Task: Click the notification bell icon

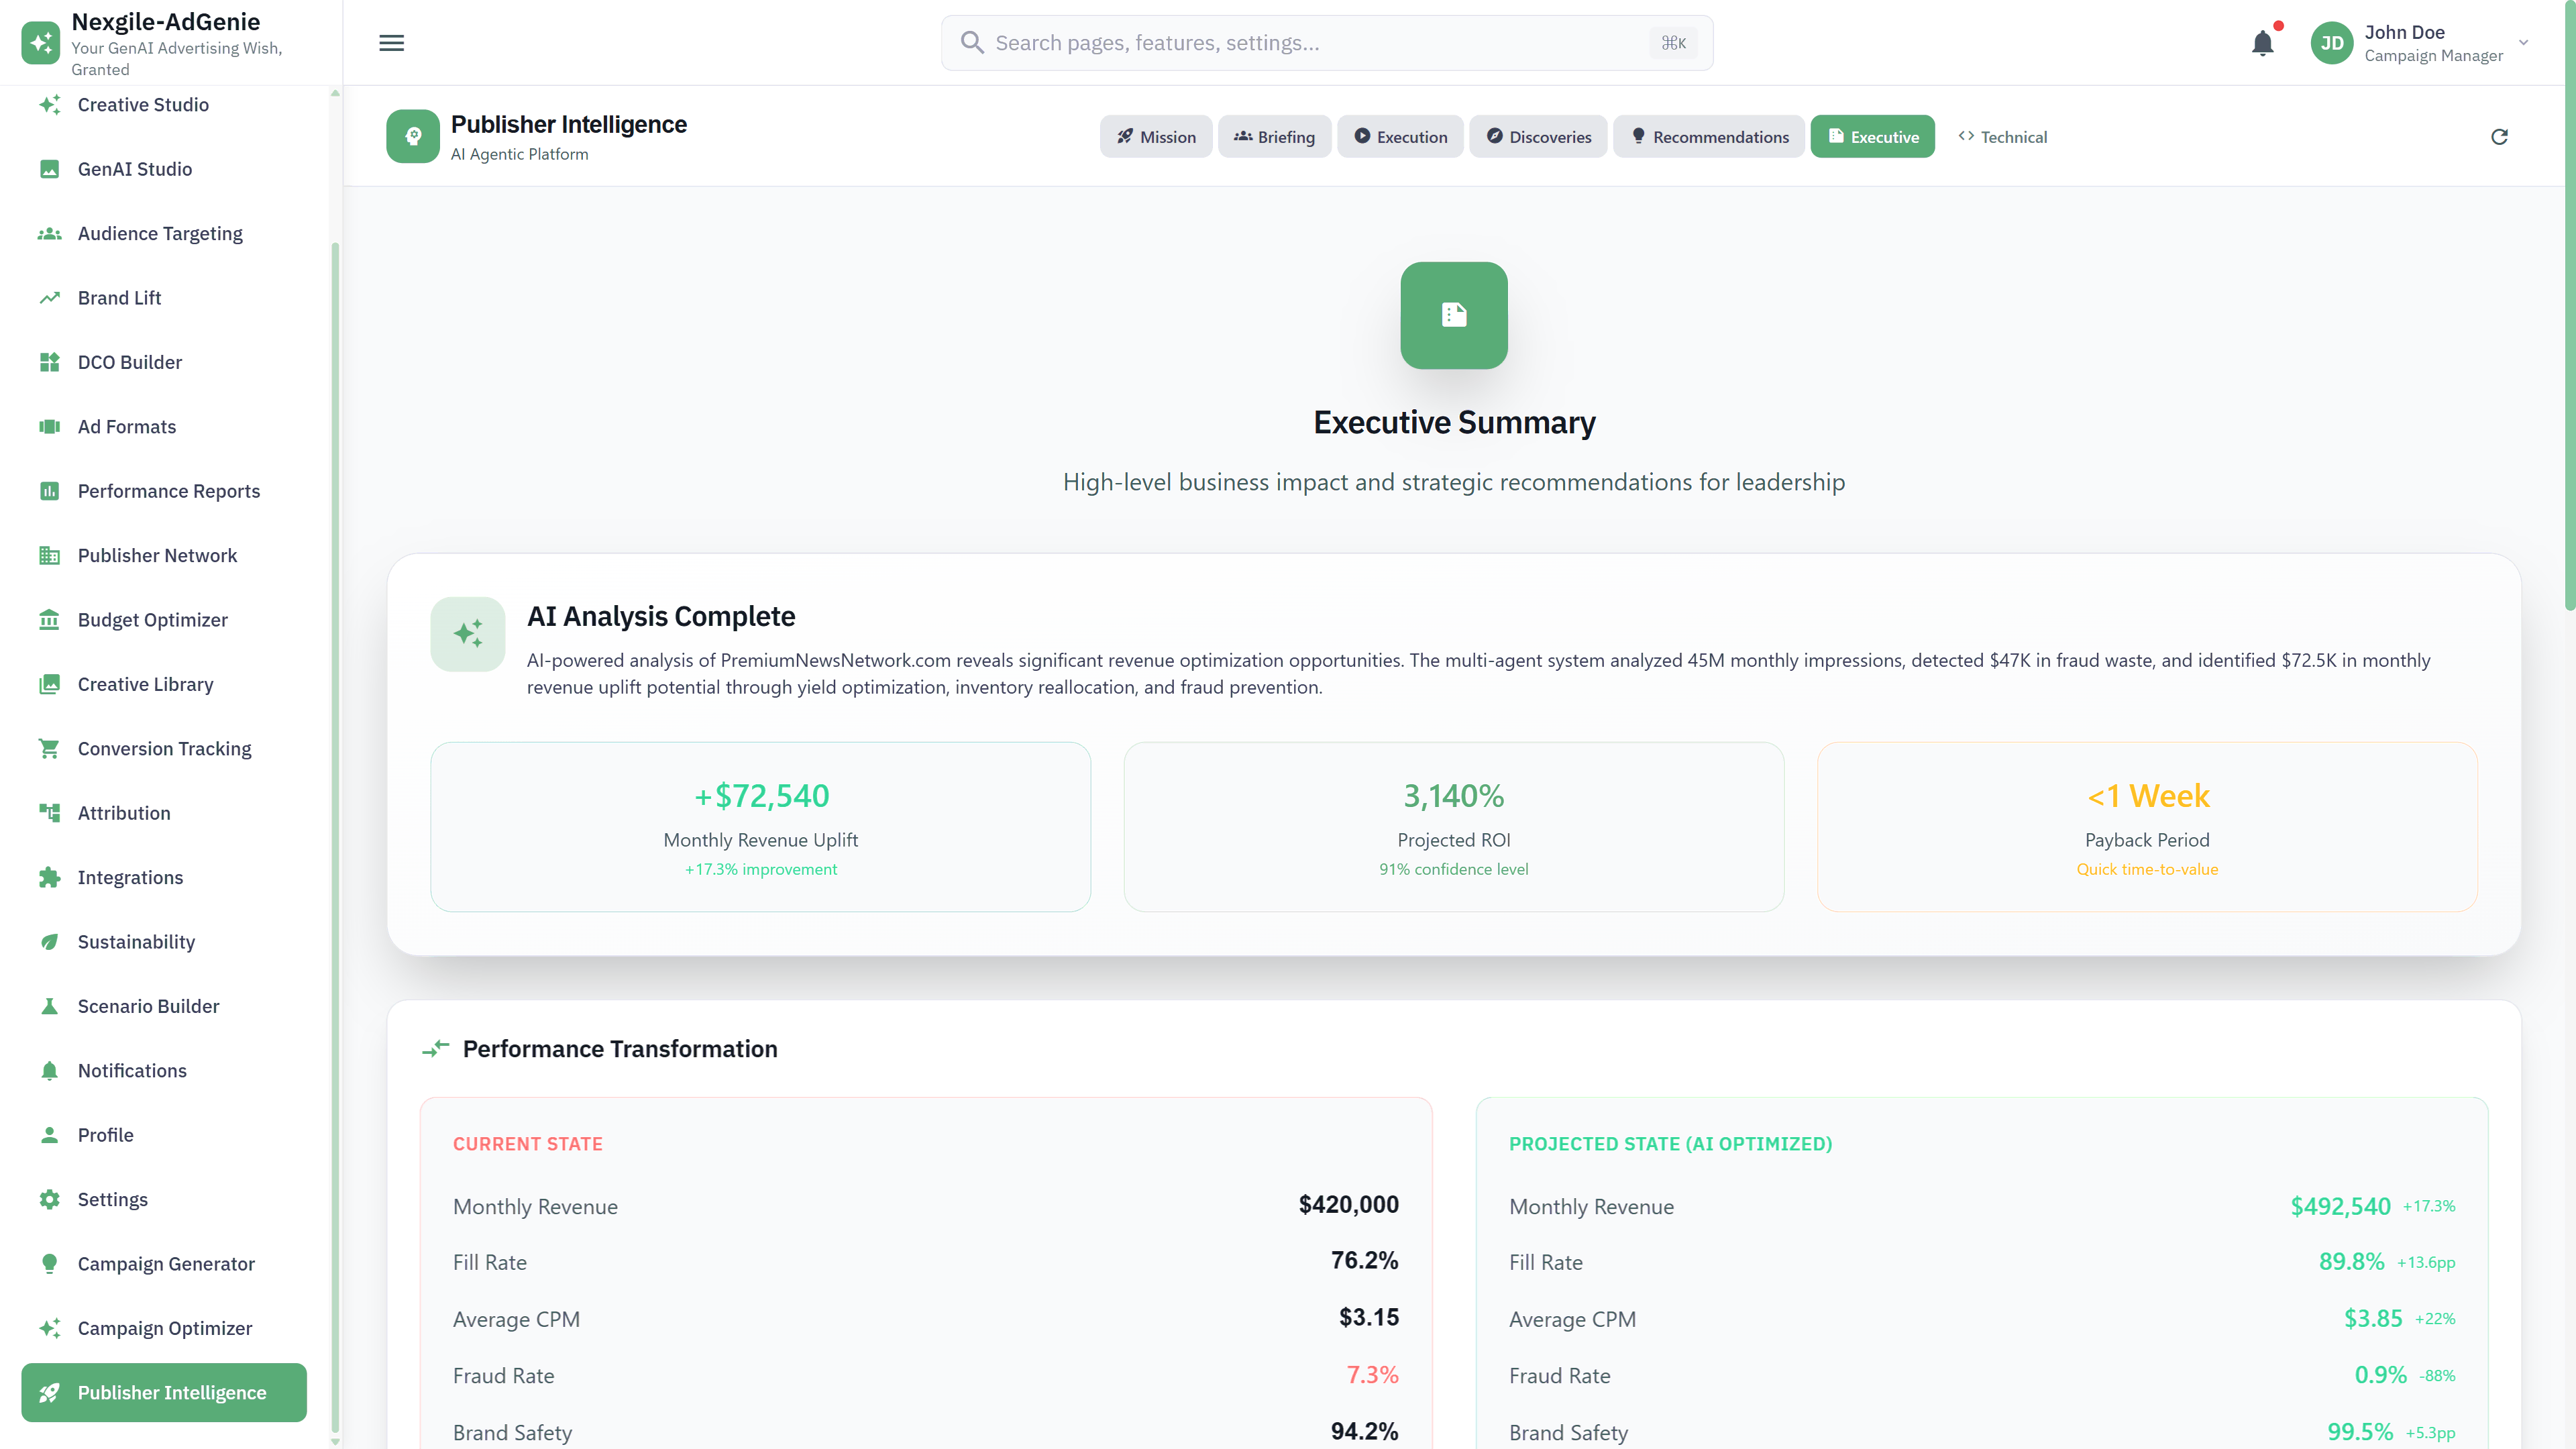Action: (x=2262, y=43)
